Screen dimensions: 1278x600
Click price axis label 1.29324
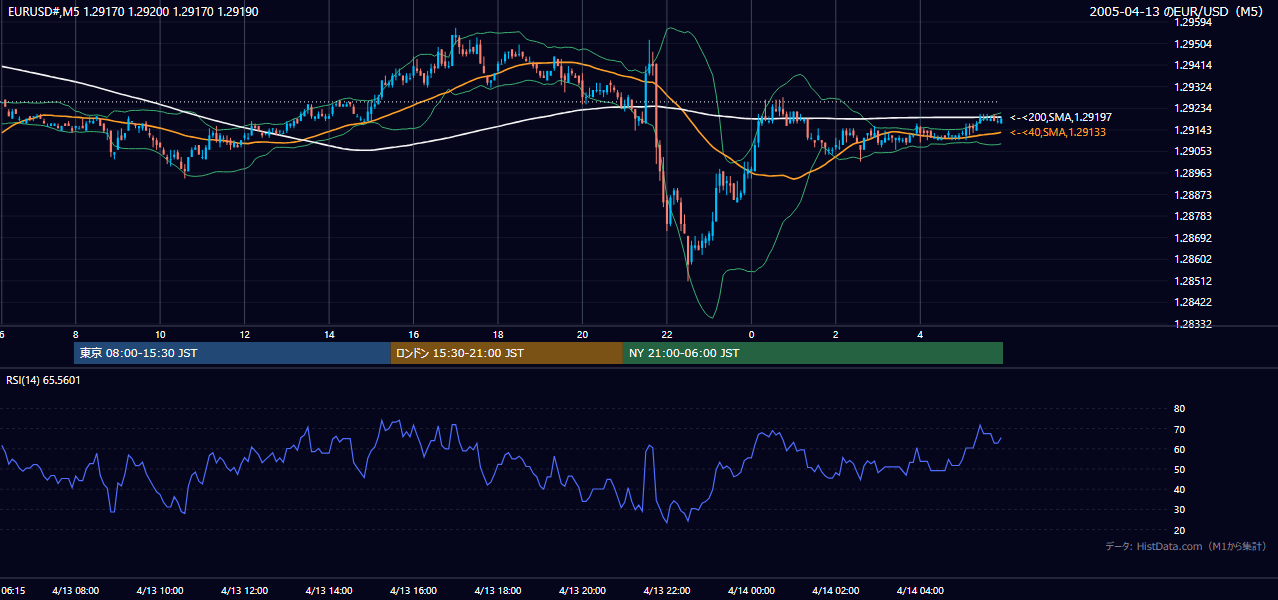1192,87
